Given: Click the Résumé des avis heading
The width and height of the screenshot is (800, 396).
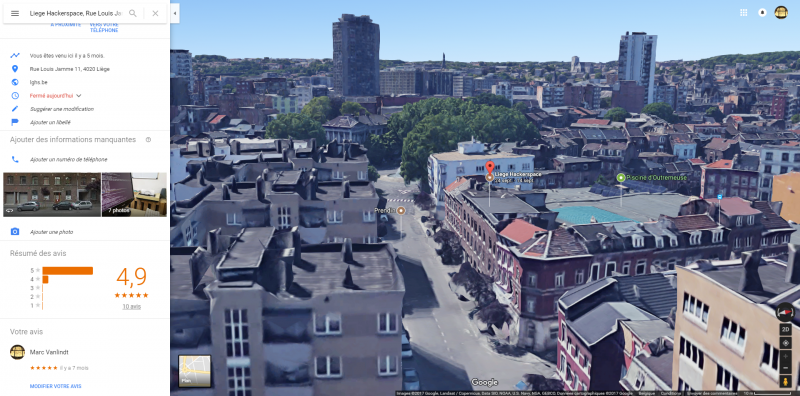Looking at the screenshot, I should [x=38, y=253].
